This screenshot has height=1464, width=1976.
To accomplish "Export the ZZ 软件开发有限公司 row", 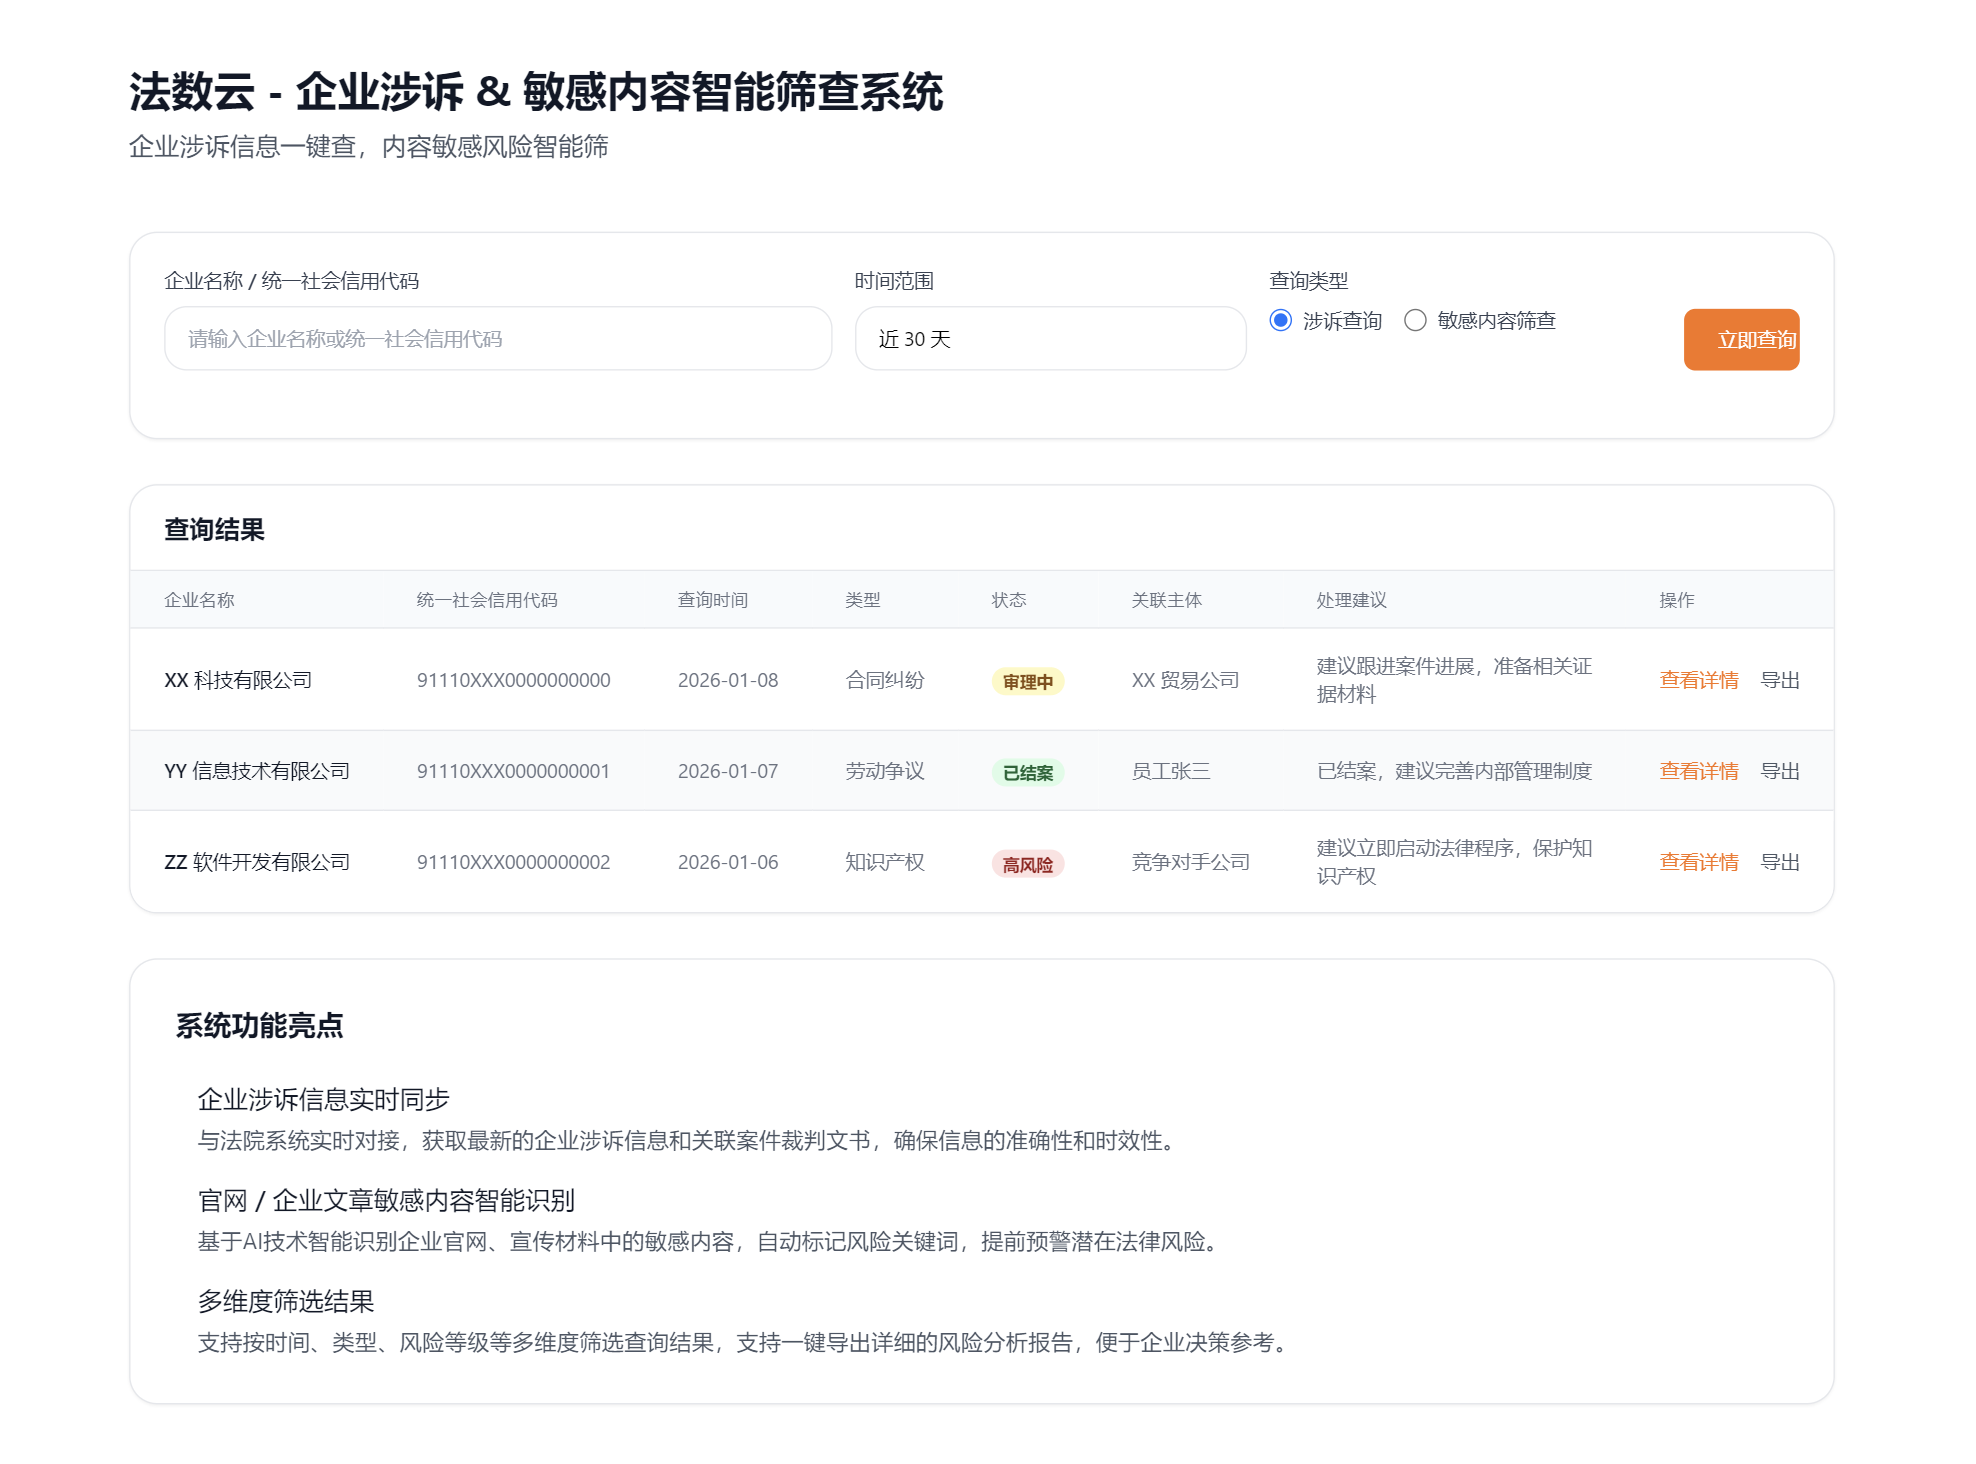I will pyautogui.click(x=1779, y=862).
